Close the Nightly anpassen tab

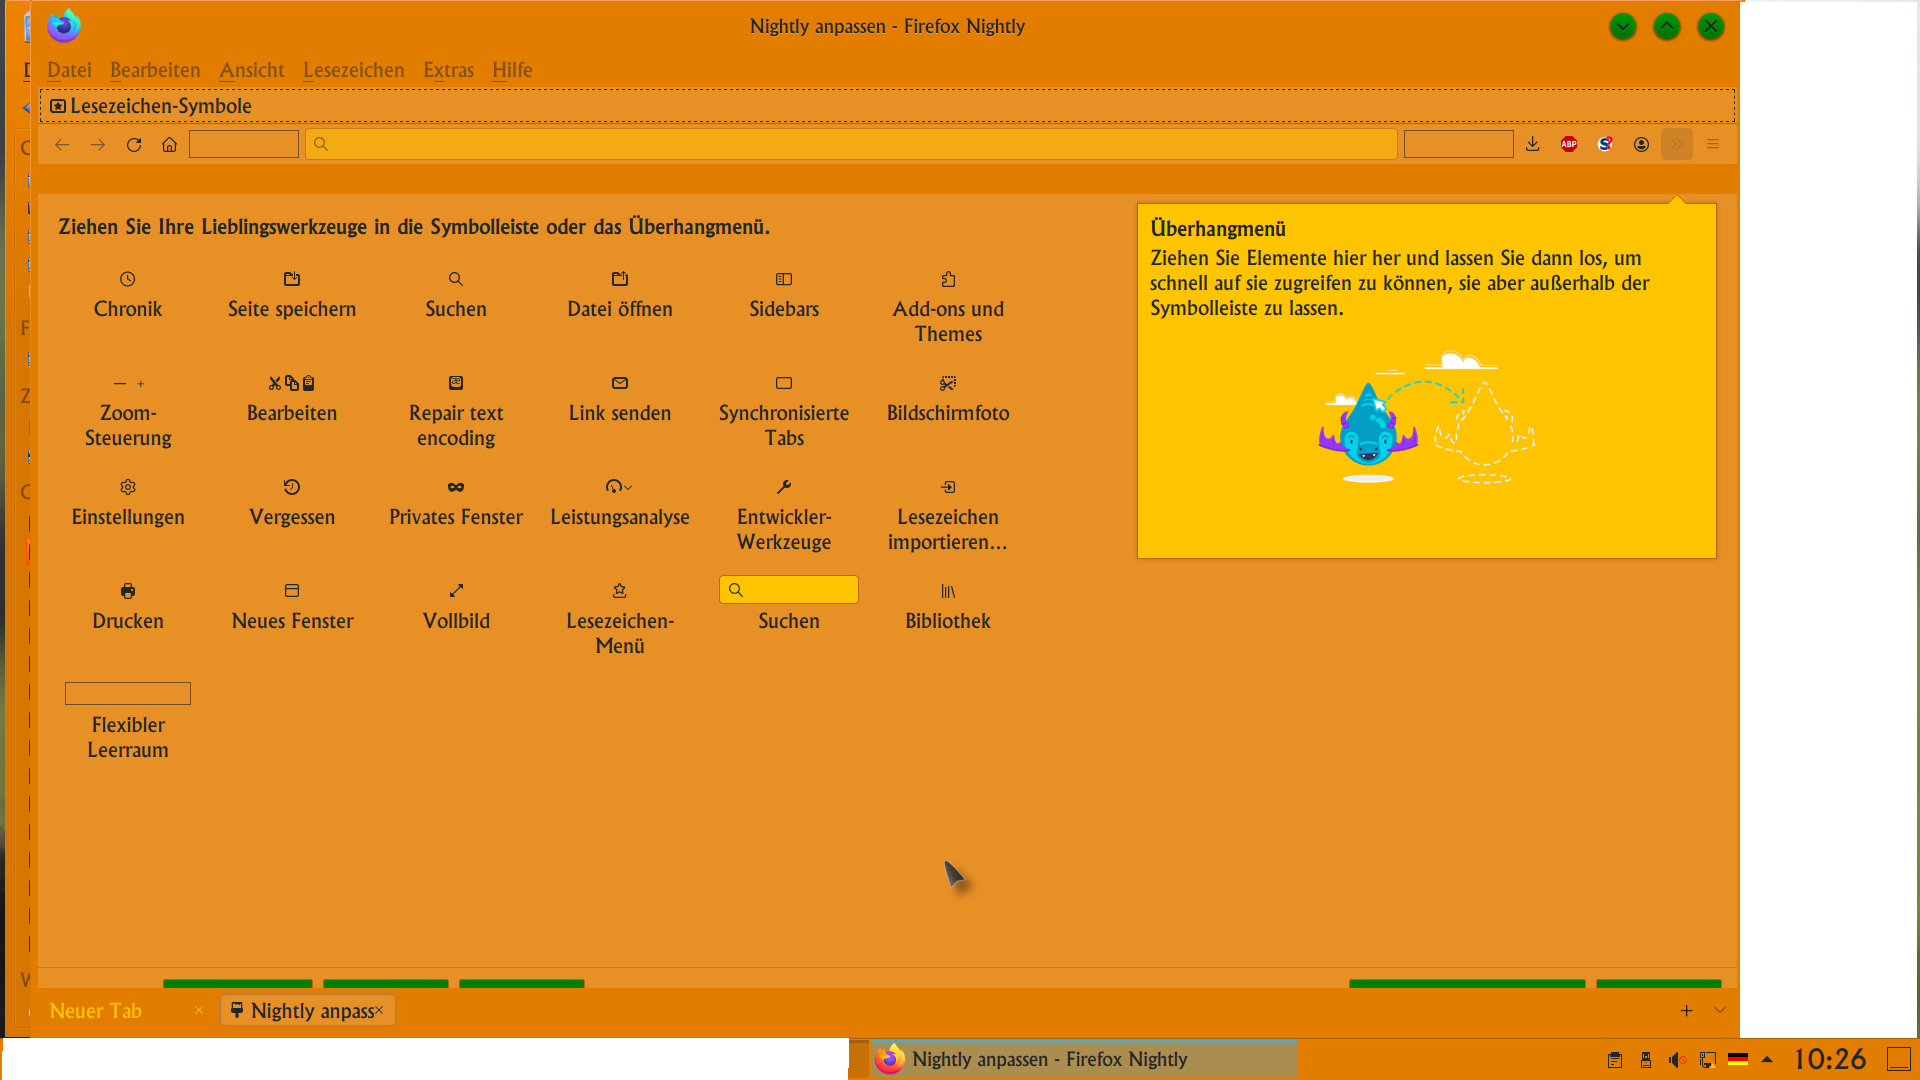coord(379,1011)
